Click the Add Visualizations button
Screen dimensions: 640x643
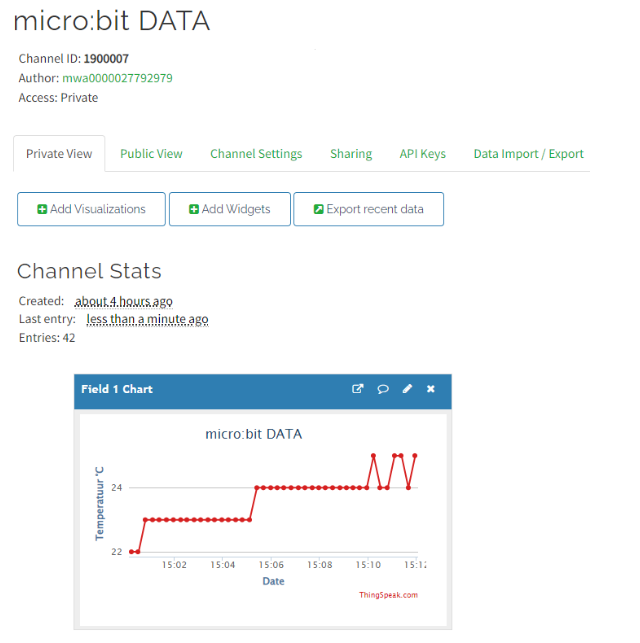(x=91, y=209)
